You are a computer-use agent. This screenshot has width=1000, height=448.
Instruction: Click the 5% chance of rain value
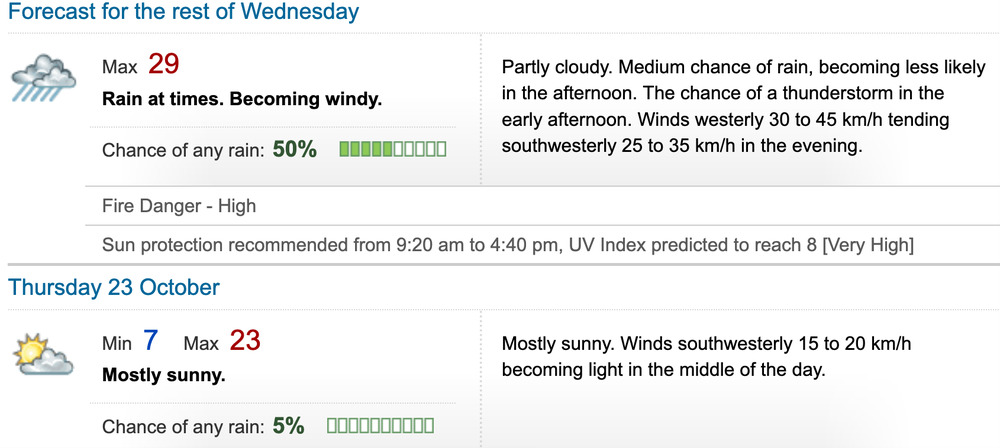289,426
